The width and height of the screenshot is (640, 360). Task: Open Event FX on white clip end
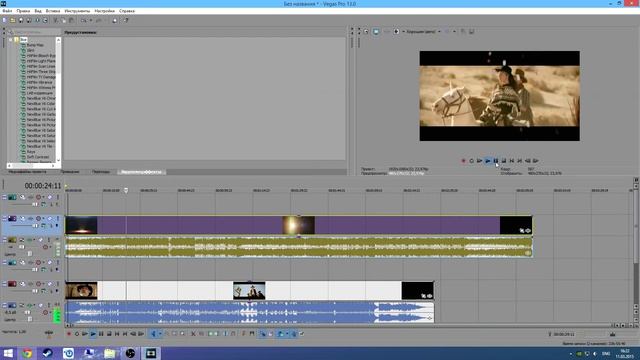(429, 296)
